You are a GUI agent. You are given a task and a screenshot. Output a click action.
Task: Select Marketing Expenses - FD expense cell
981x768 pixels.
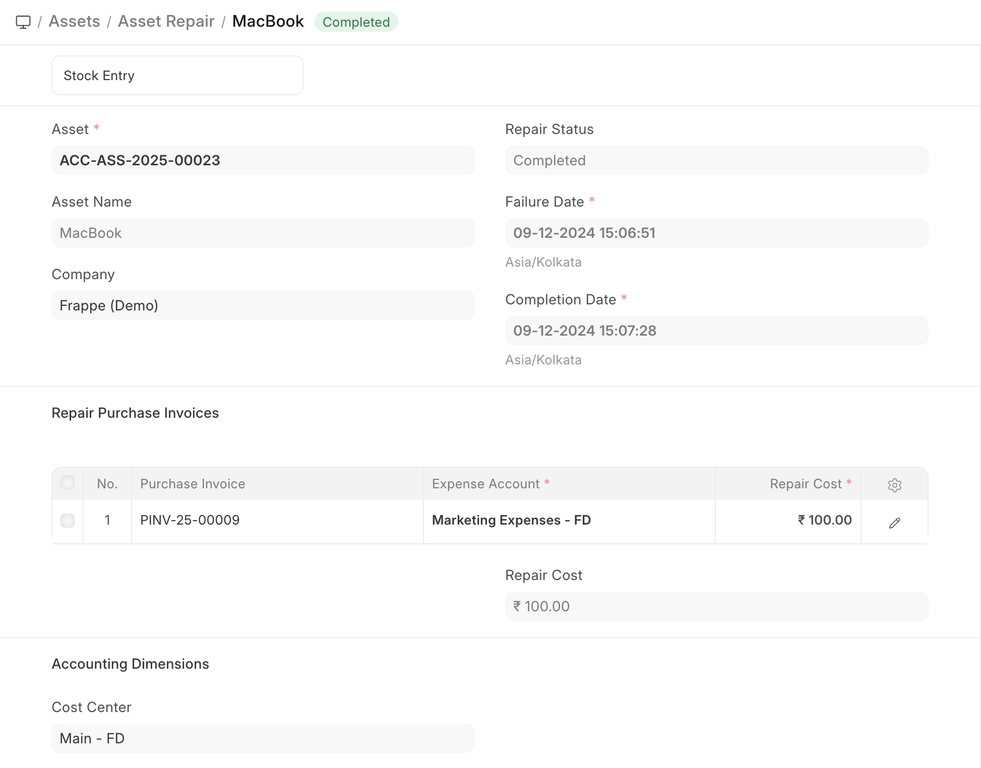[568, 521]
